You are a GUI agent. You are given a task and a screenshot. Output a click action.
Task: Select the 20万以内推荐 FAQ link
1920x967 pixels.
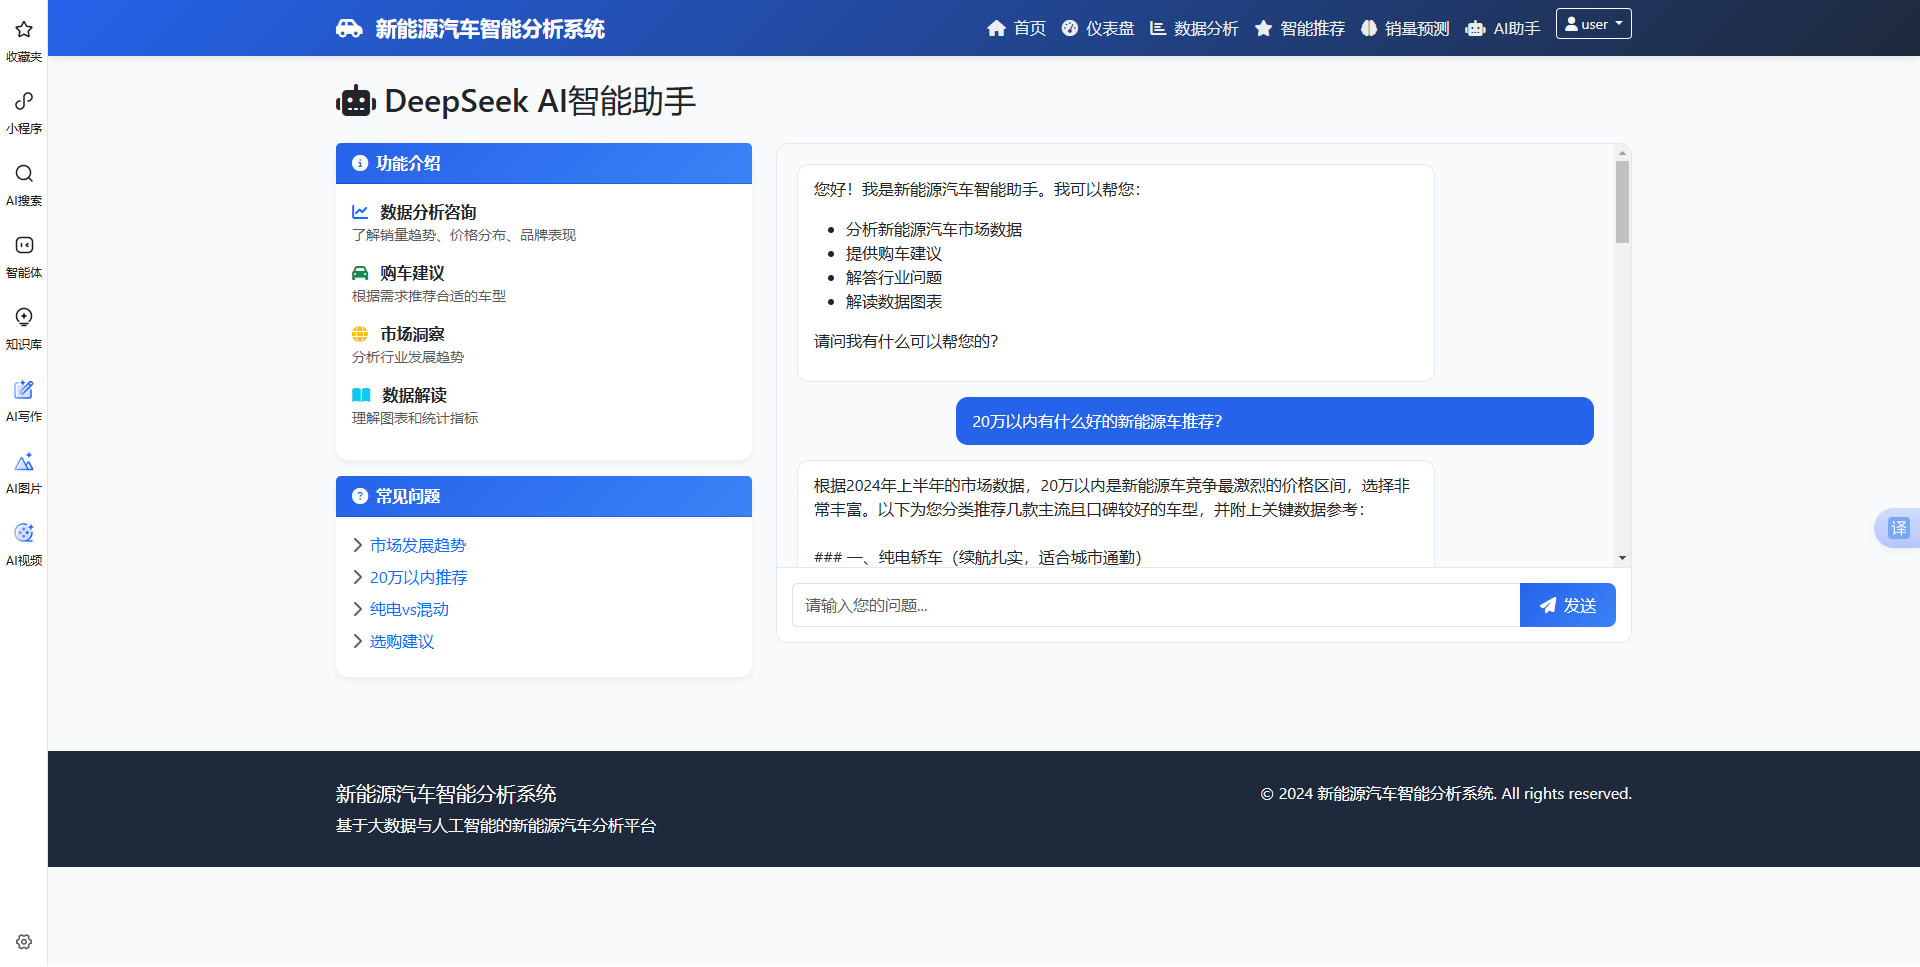click(x=418, y=577)
